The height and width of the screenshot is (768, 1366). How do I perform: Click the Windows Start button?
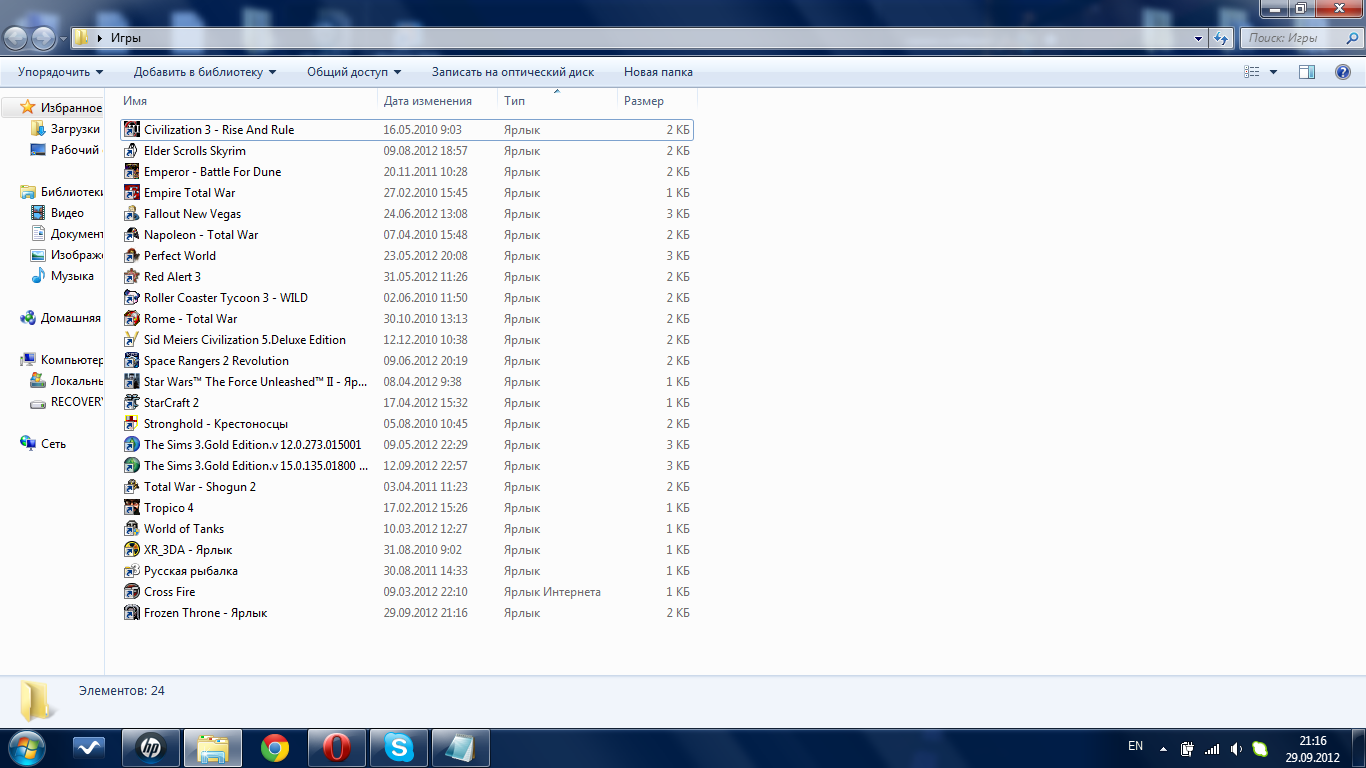coord(25,748)
